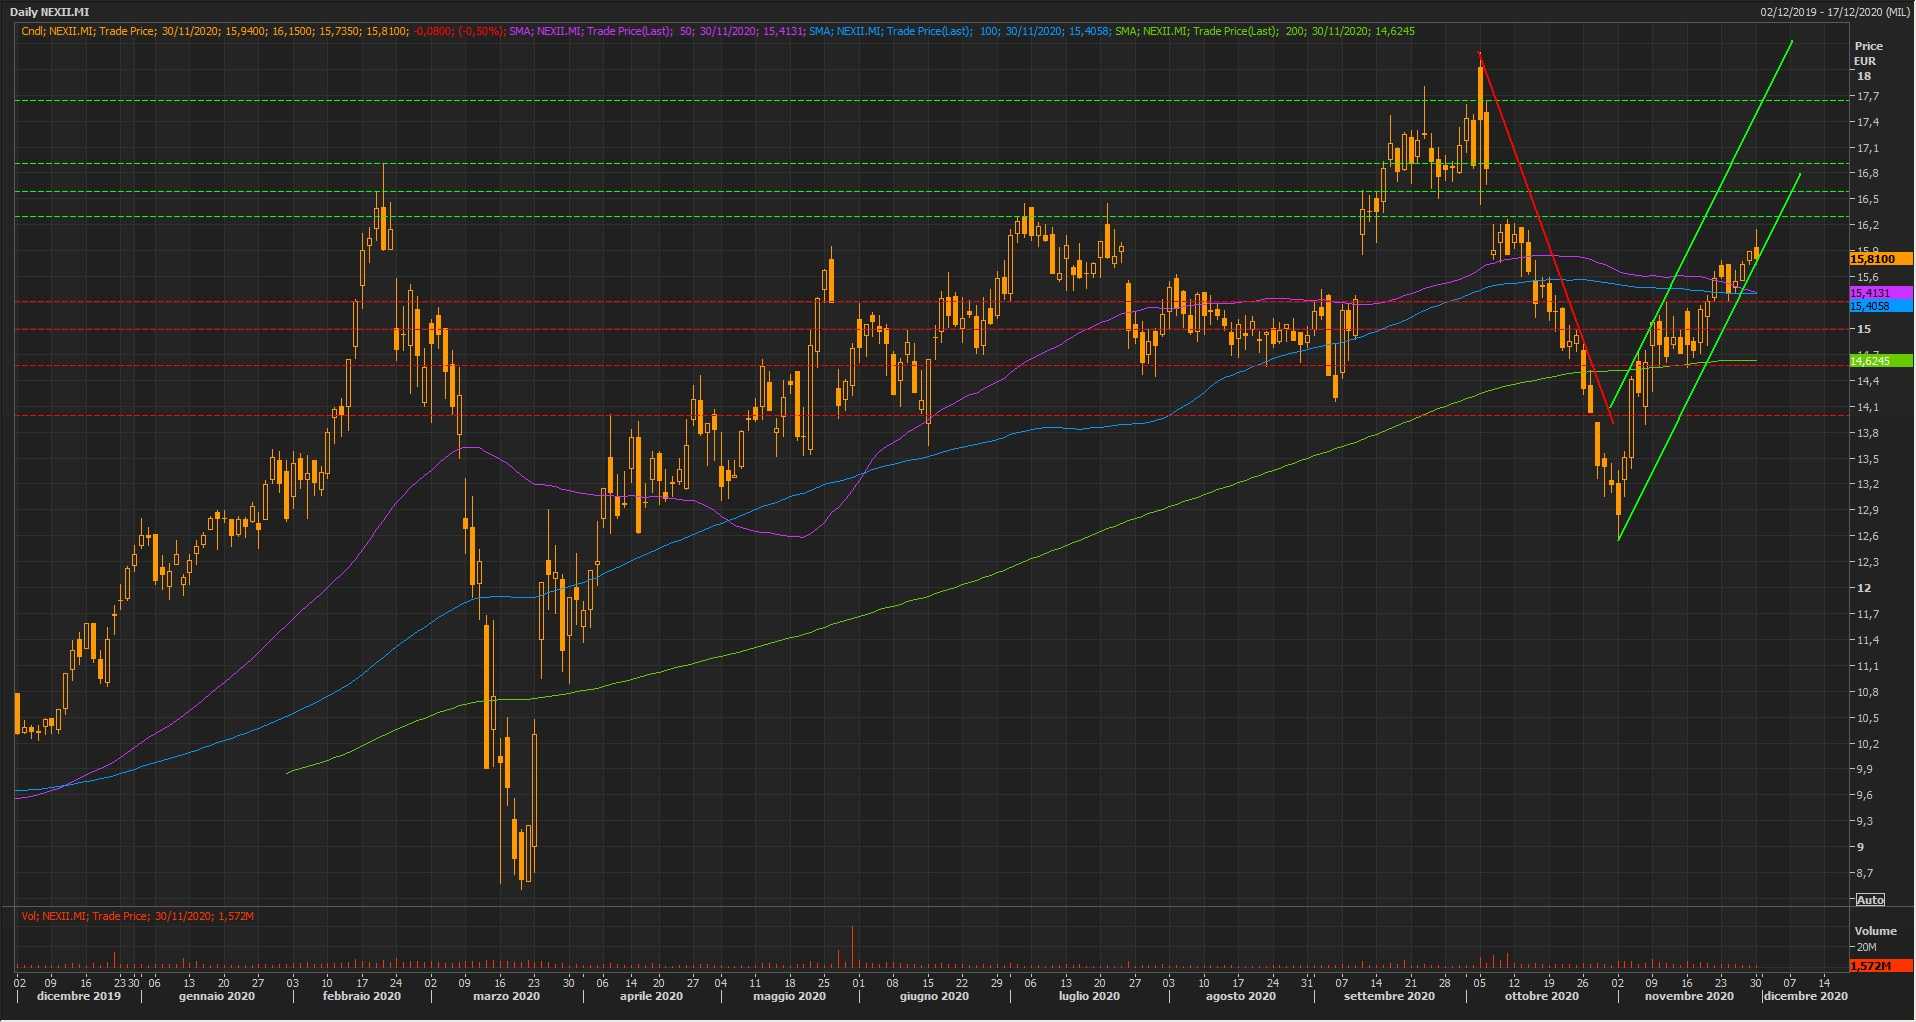Click the date range label 02/12/2019 - 17/12/2020
Image resolution: width=1916 pixels, height=1022 pixels.
(x=1834, y=12)
